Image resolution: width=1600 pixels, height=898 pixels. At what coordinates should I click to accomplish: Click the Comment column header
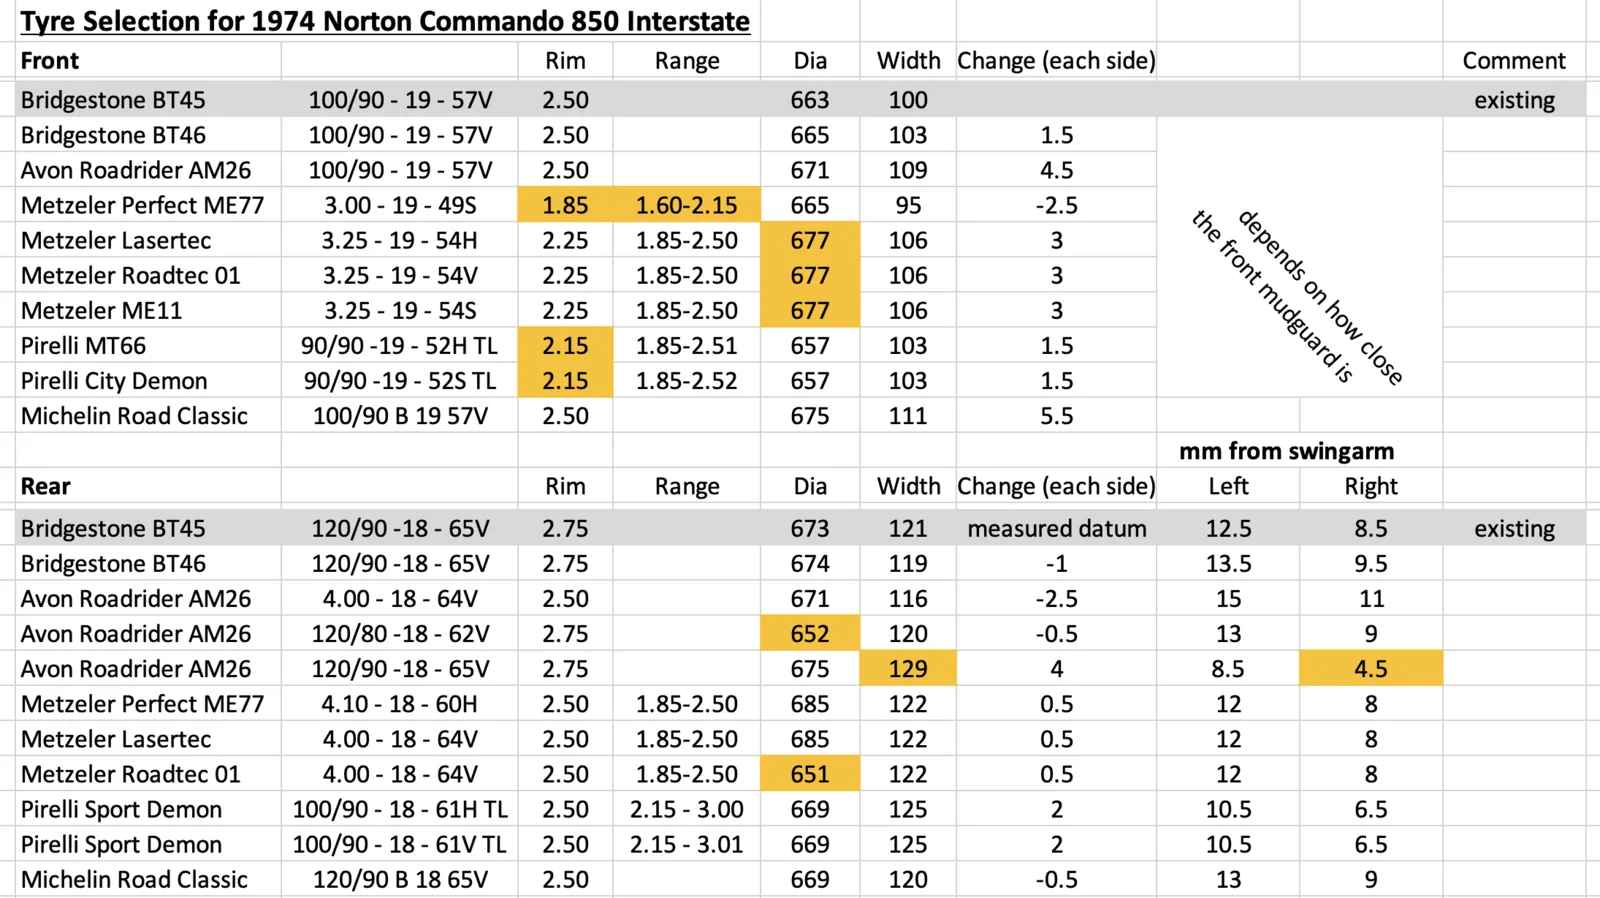[x=1513, y=61]
